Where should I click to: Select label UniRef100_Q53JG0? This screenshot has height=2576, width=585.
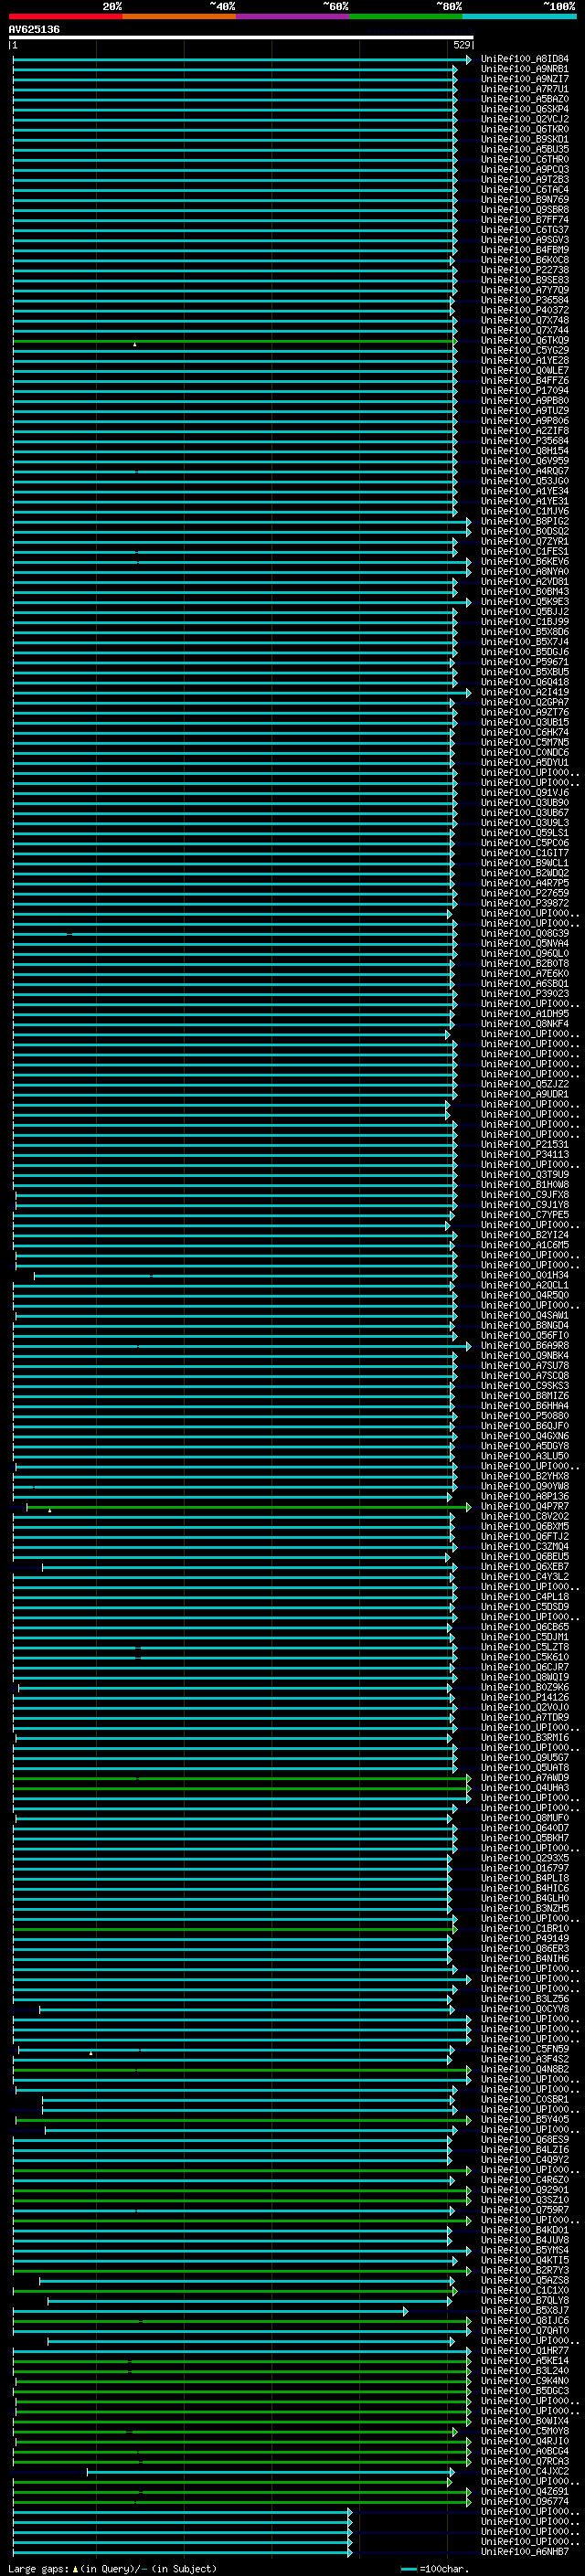524,481
